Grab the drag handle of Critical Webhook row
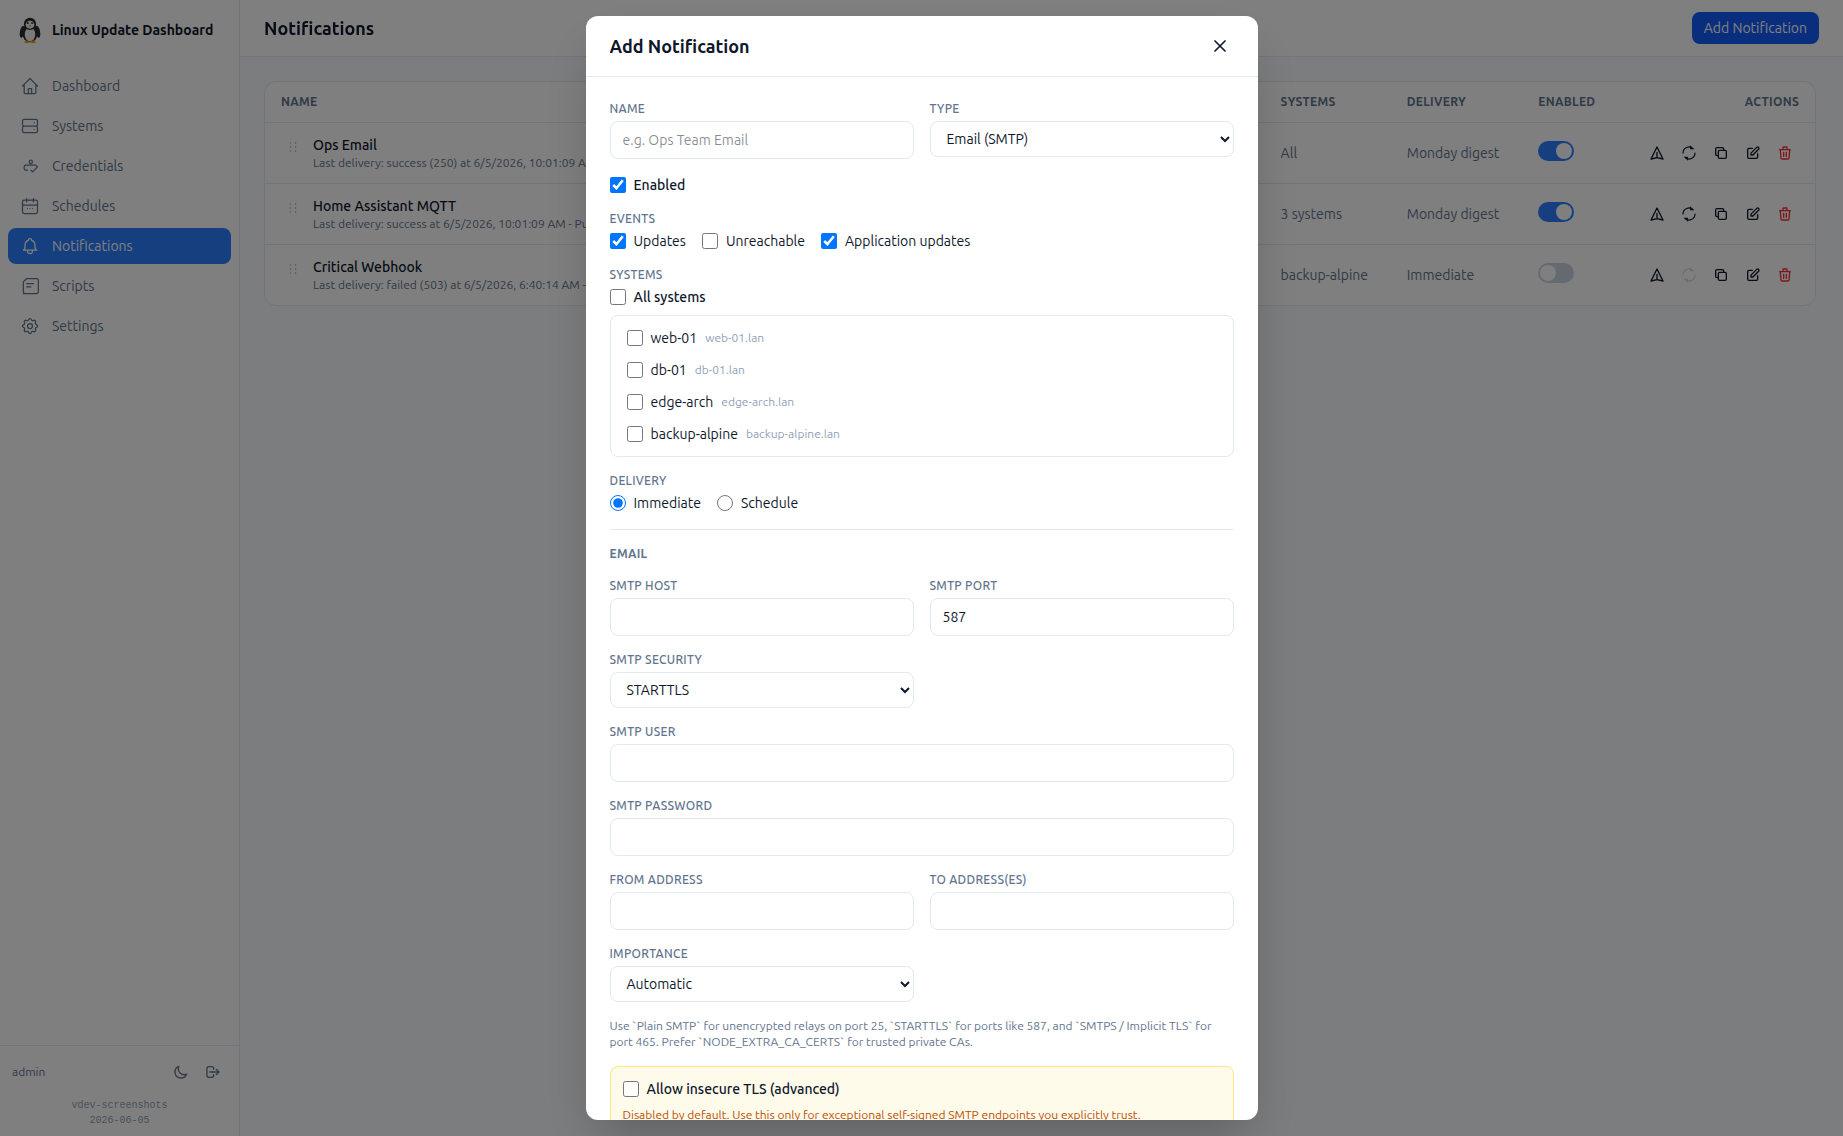The height and width of the screenshot is (1136, 1843). point(293,269)
